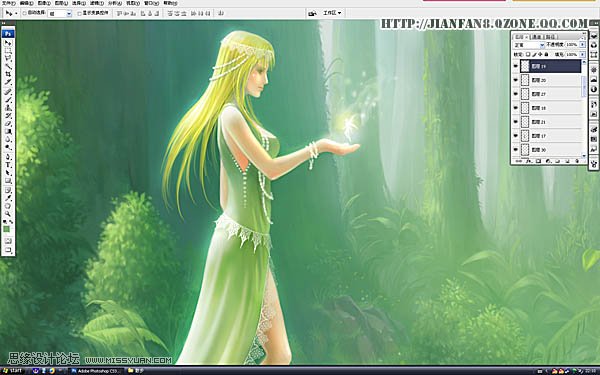The width and height of the screenshot is (600, 375).
Task: Open the 文件 File menu
Action: 8,3
